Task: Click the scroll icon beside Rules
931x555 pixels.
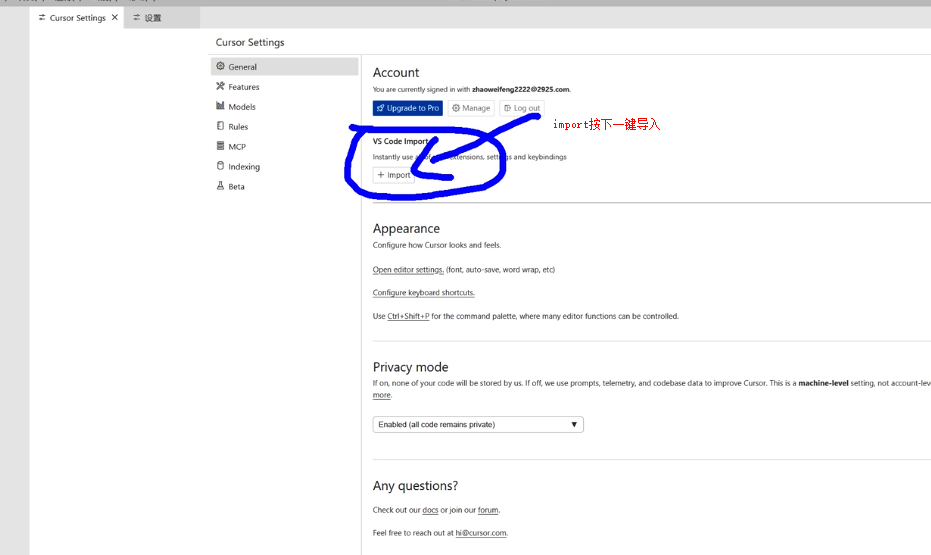Action: [x=220, y=126]
